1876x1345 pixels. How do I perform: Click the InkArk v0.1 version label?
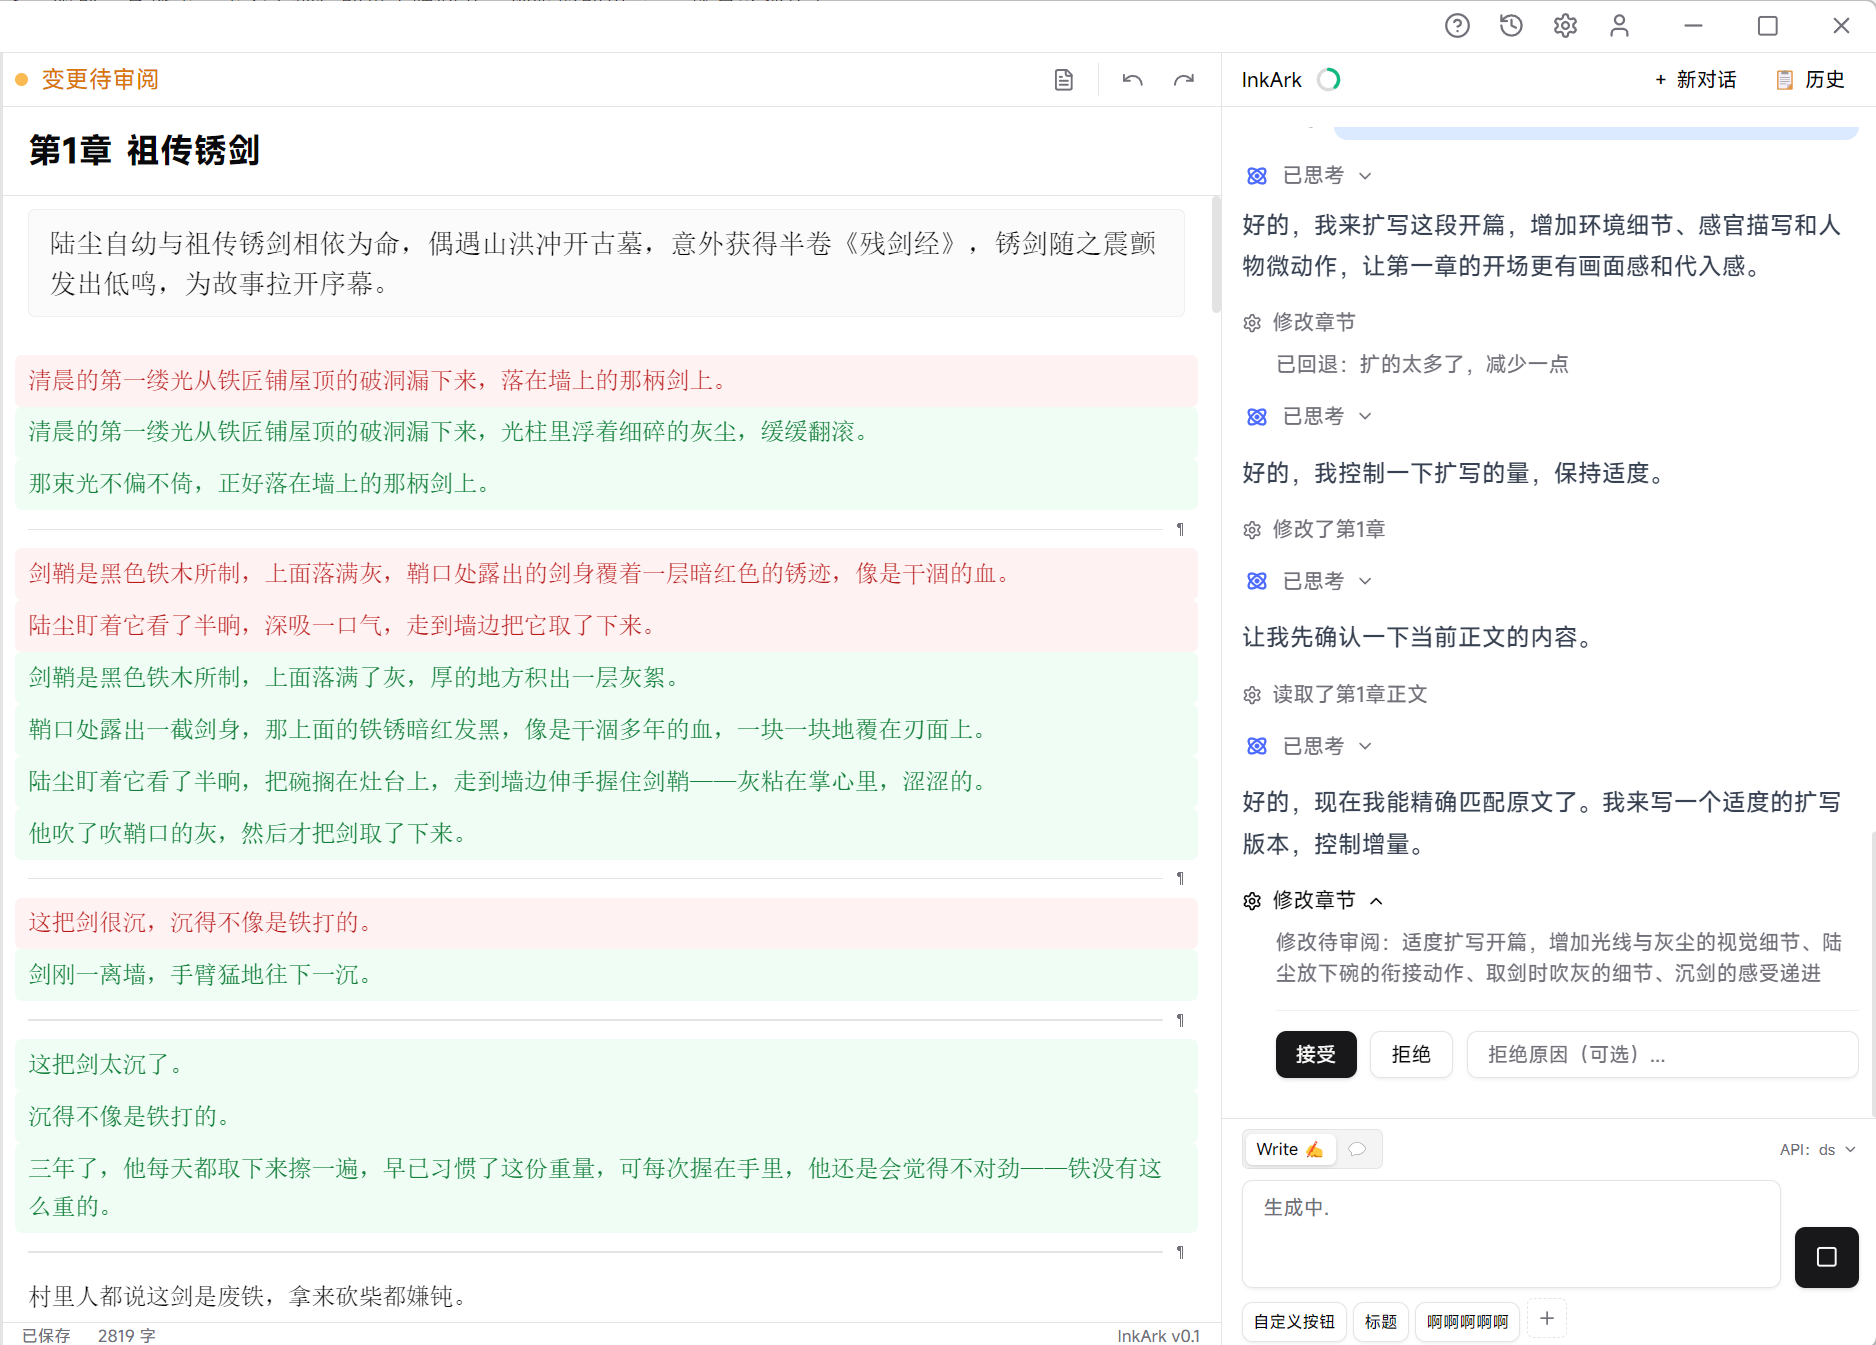(x=1158, y=1335)
